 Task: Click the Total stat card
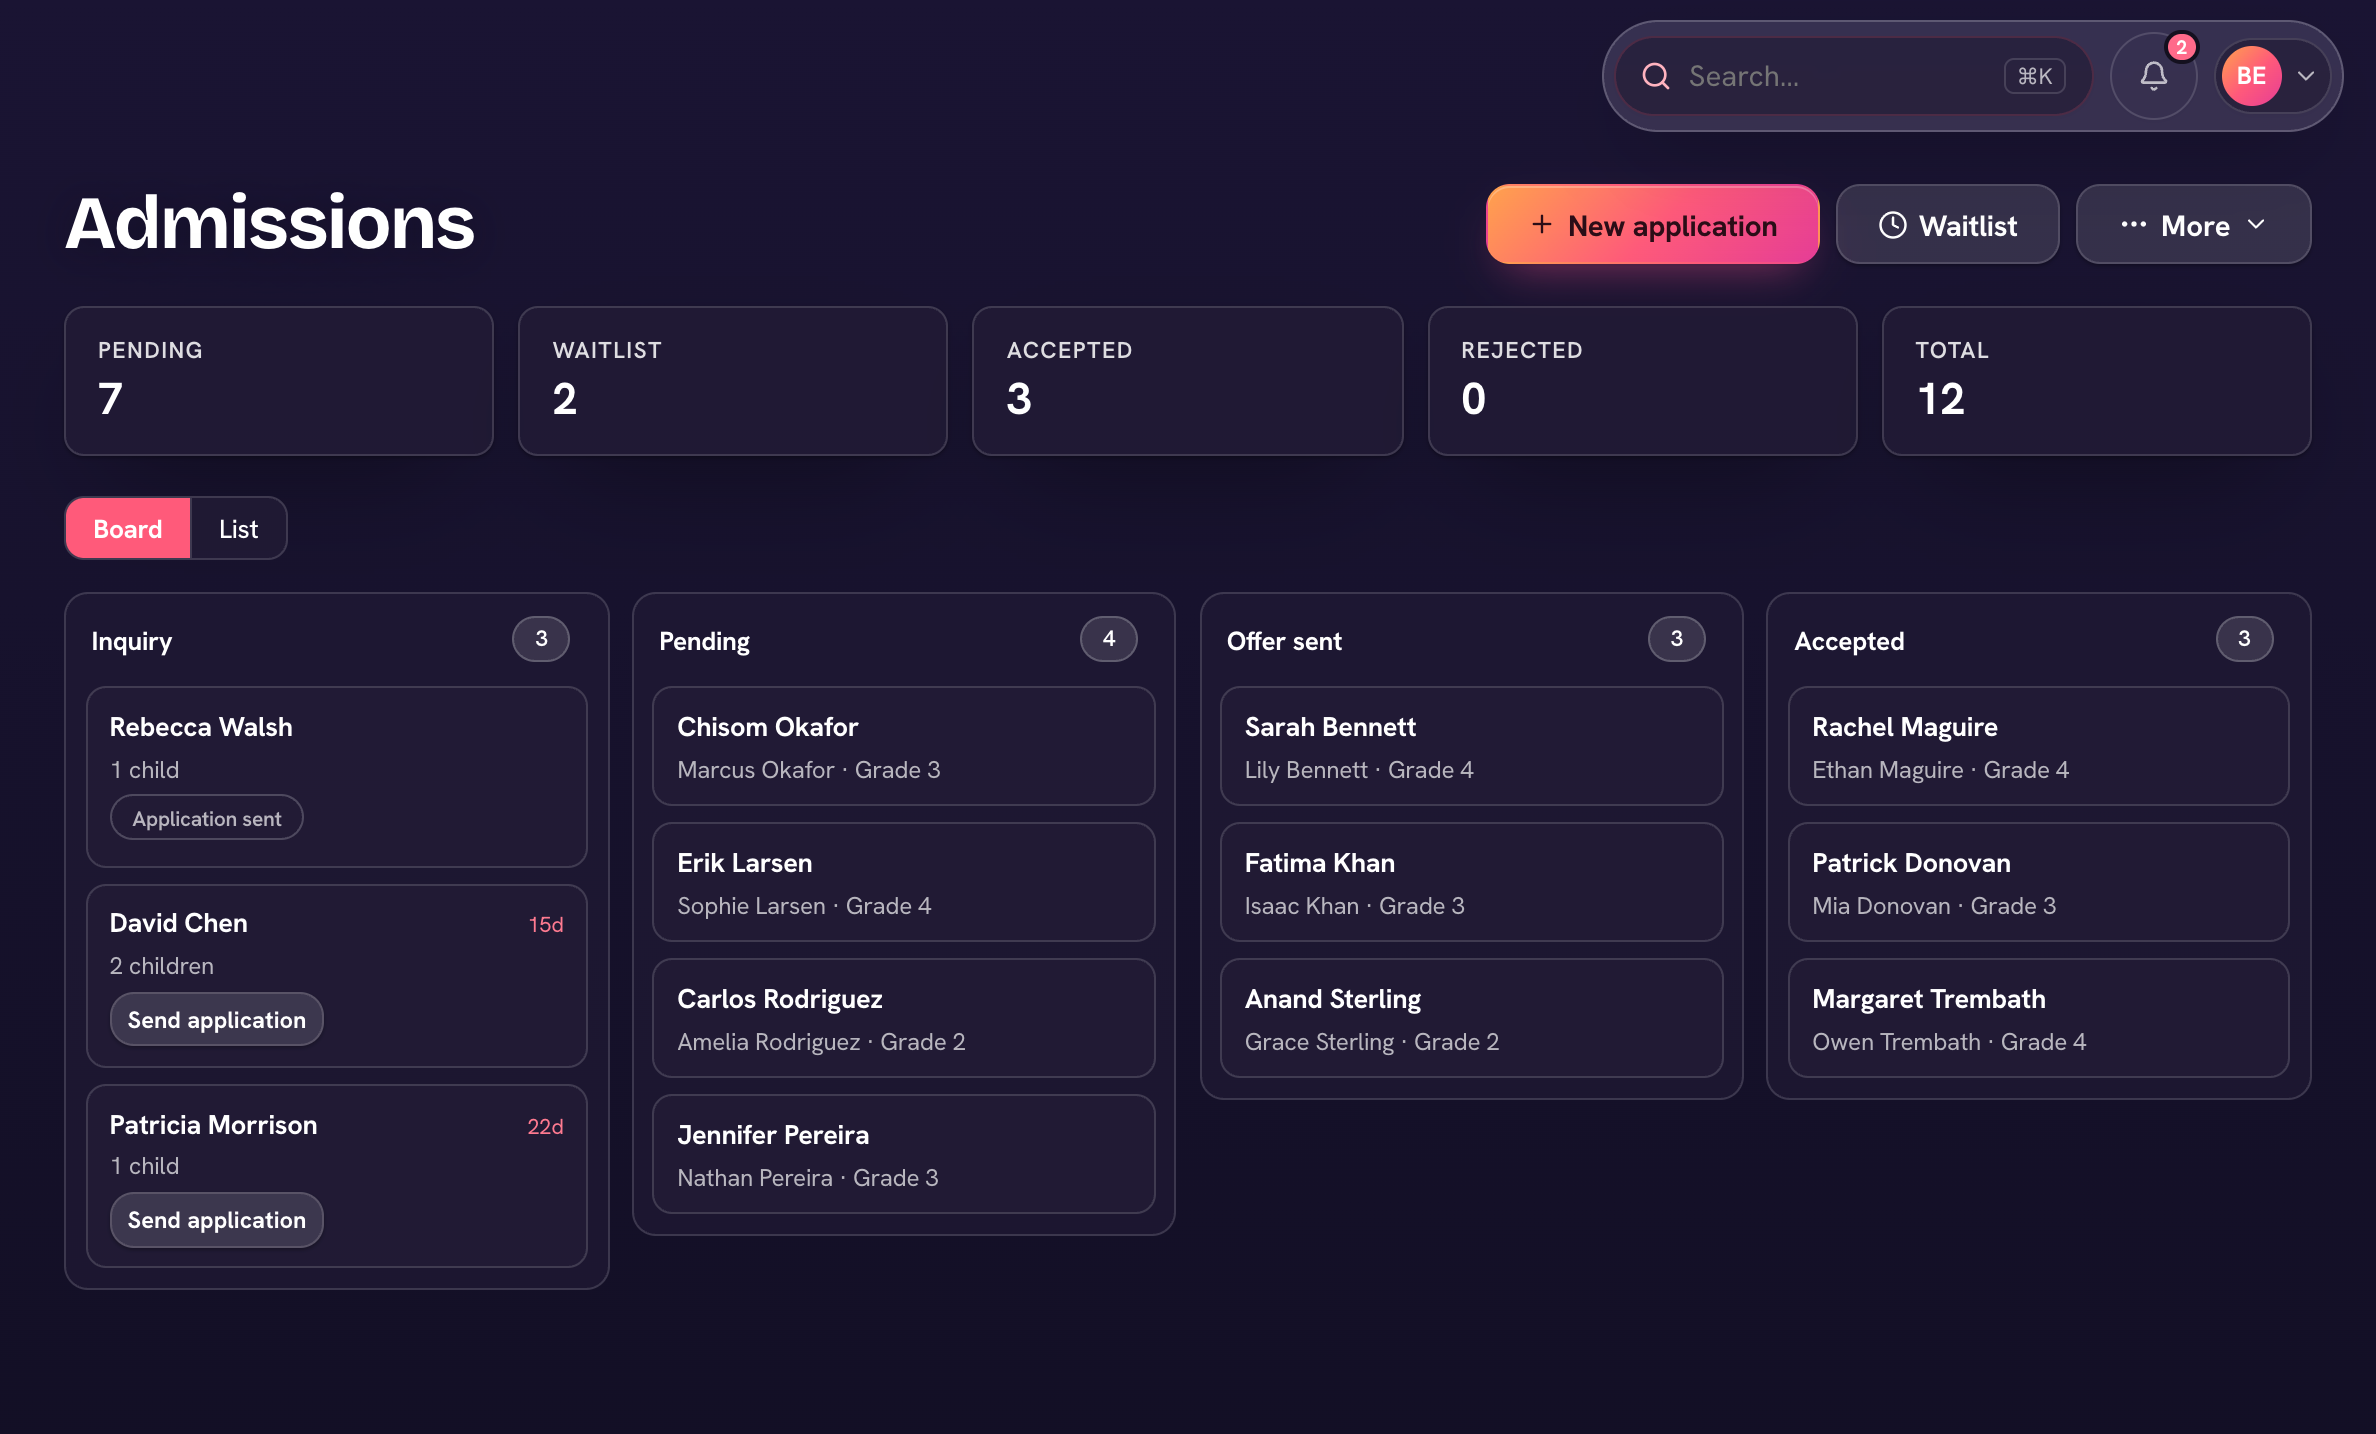click(2096, 381)
